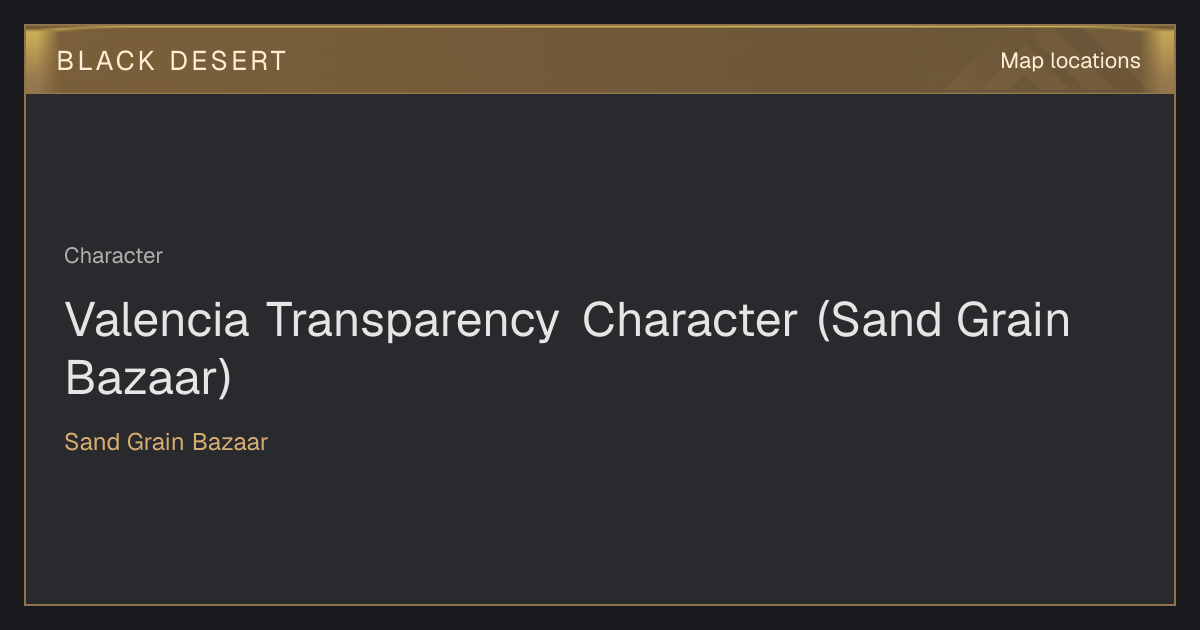Click the middle of the gold header banner
The image size is (1200, 630).
tap(600, 60)
